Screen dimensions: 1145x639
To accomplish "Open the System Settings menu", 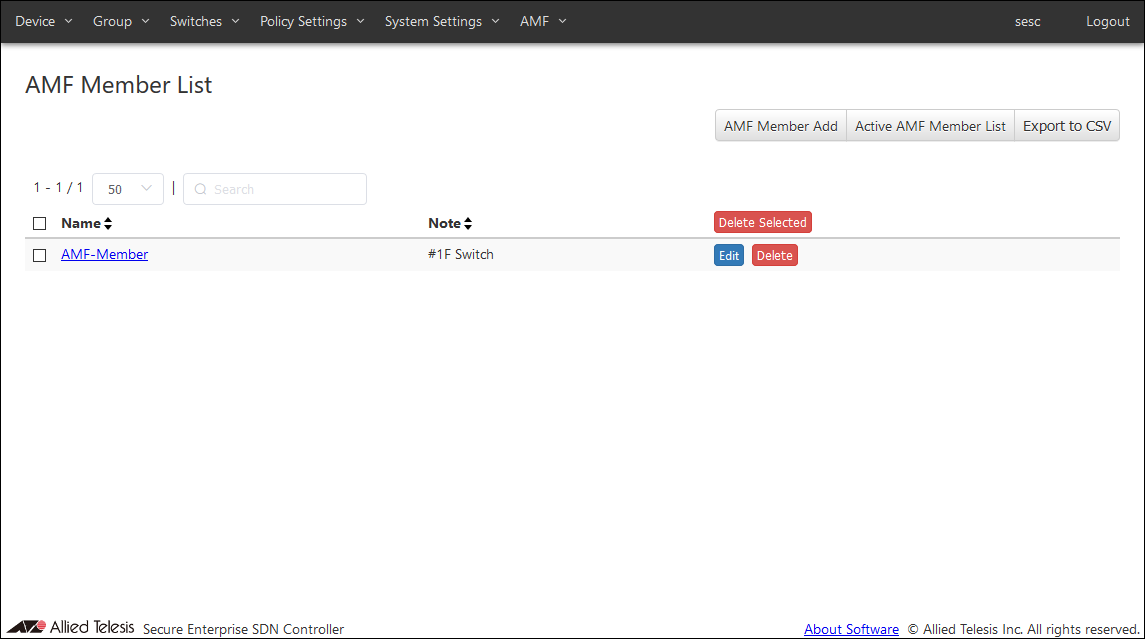I will pos(441,21).
